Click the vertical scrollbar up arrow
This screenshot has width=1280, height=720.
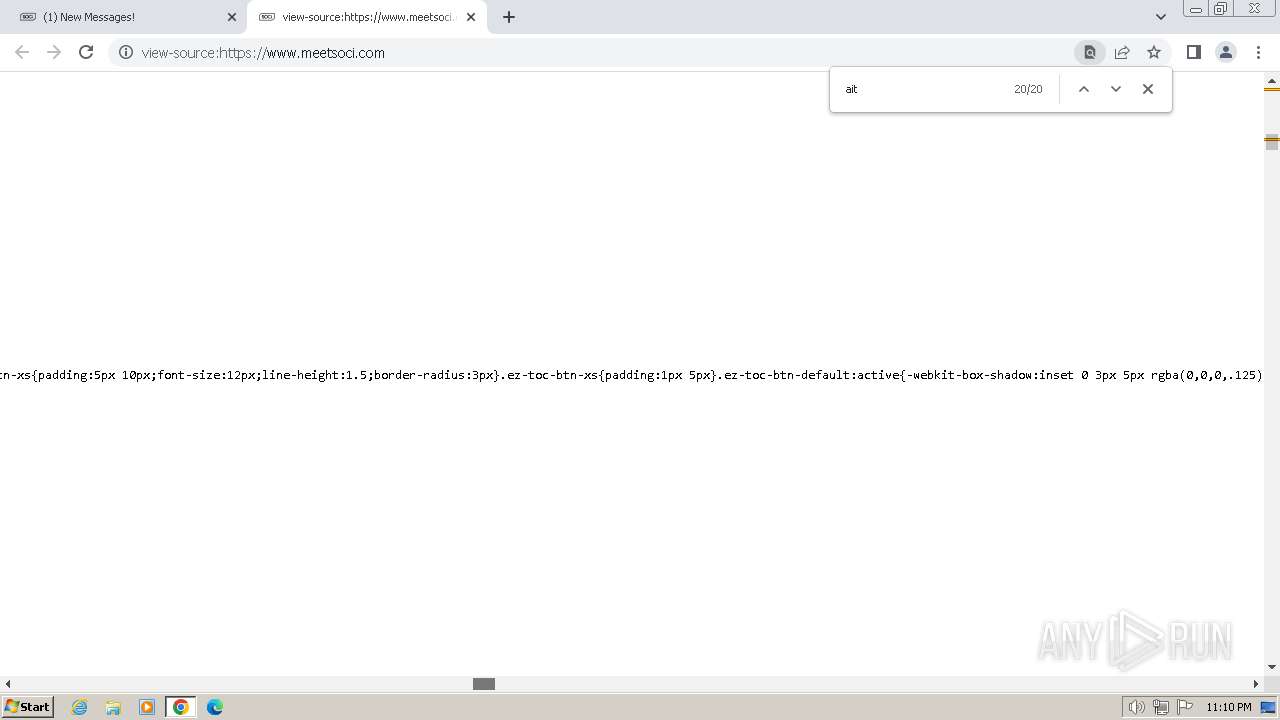[x=1272, y=80]
